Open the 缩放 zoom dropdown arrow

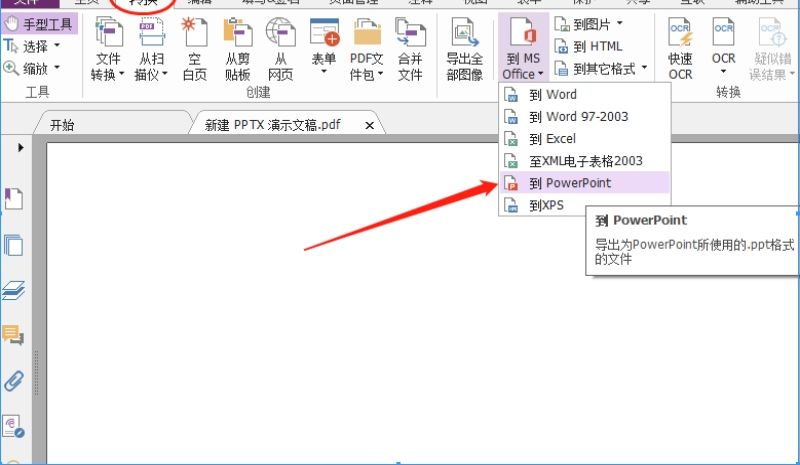click(57, 67)
